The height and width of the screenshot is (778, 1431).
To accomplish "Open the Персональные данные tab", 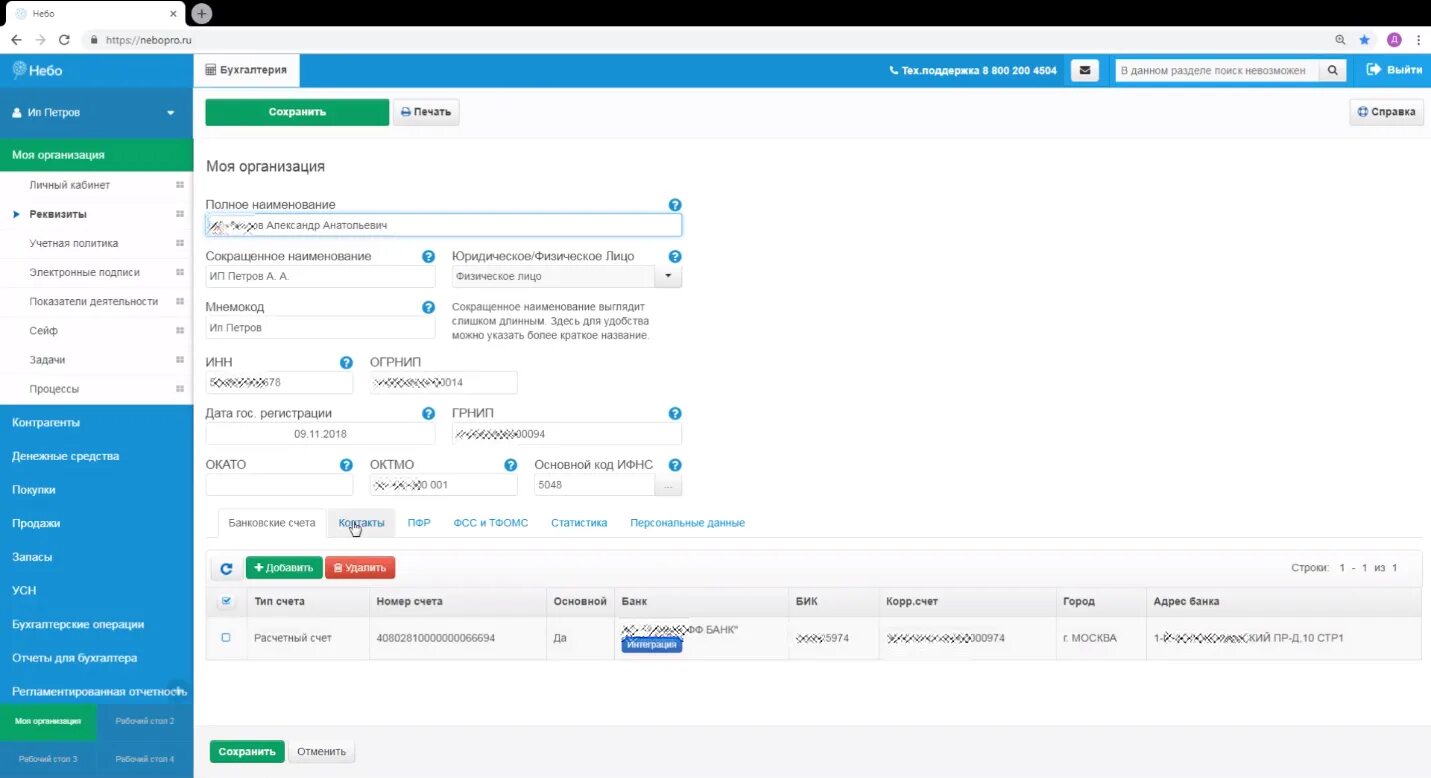I will click(687, 522).
